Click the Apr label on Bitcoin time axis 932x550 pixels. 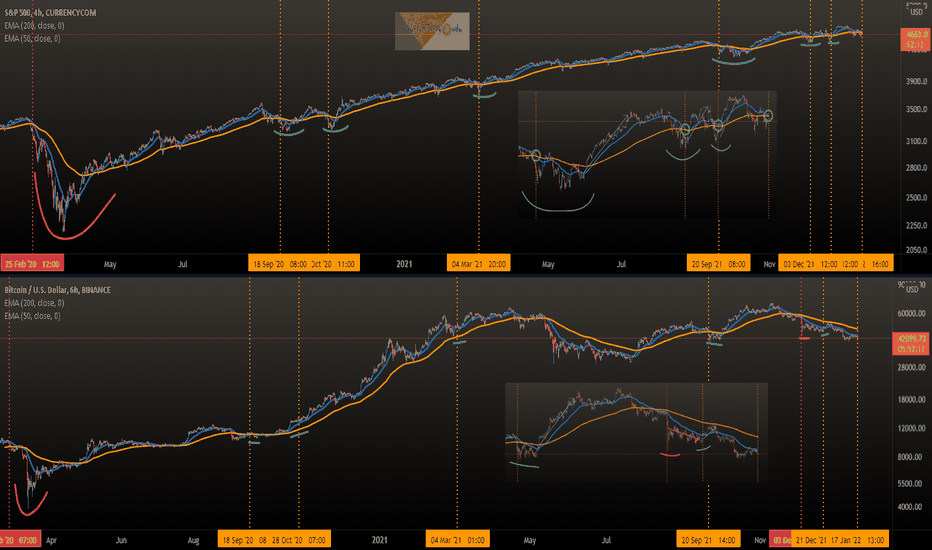click(x=51, y=540)
